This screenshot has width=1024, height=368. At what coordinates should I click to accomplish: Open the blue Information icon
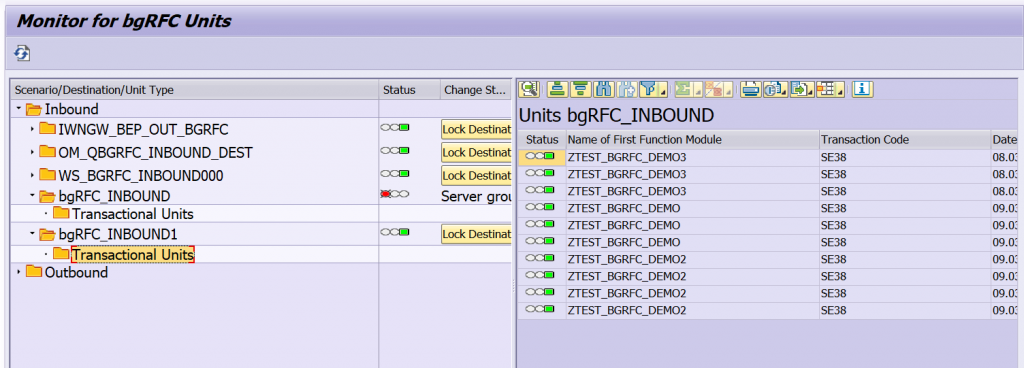pyautogui.click(x=863, y=89)
